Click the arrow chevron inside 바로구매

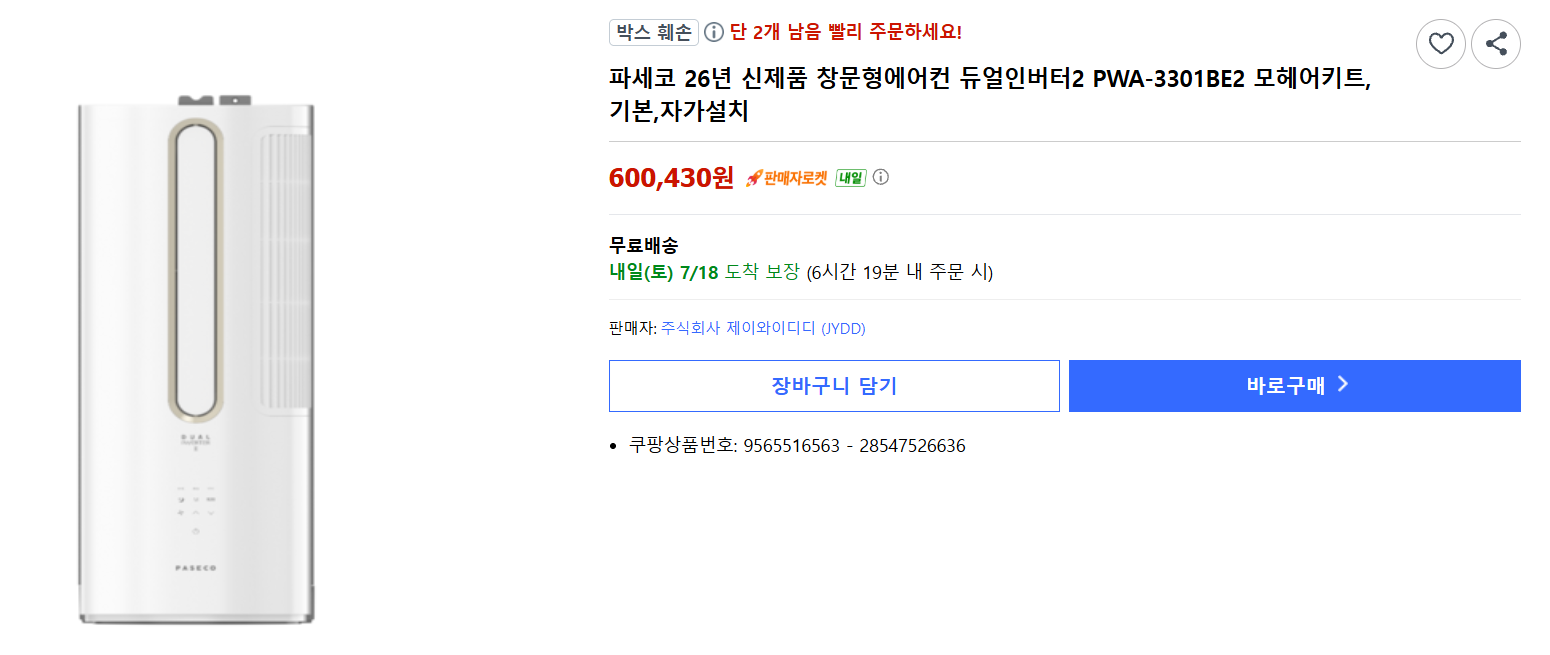[x=1343, y=385]
